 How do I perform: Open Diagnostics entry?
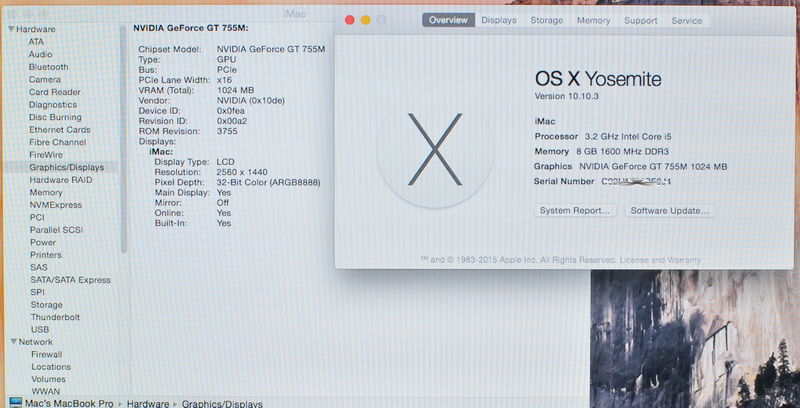click(53, 105)
